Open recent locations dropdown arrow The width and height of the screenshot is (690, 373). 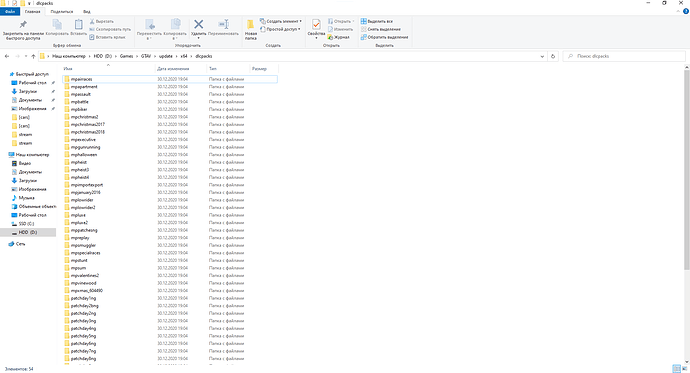coord(26,56)
